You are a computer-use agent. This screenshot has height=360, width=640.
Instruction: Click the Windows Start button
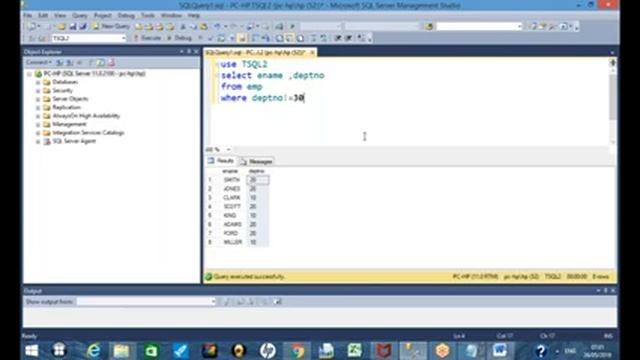tap(31, 351)
